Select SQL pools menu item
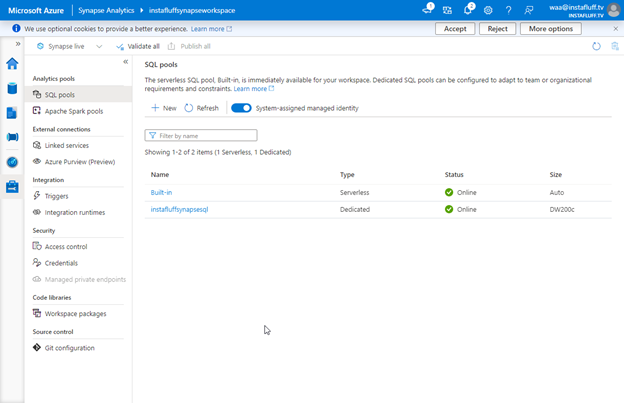This screenshot has height=403, width=624. click(x=78, y=95)
